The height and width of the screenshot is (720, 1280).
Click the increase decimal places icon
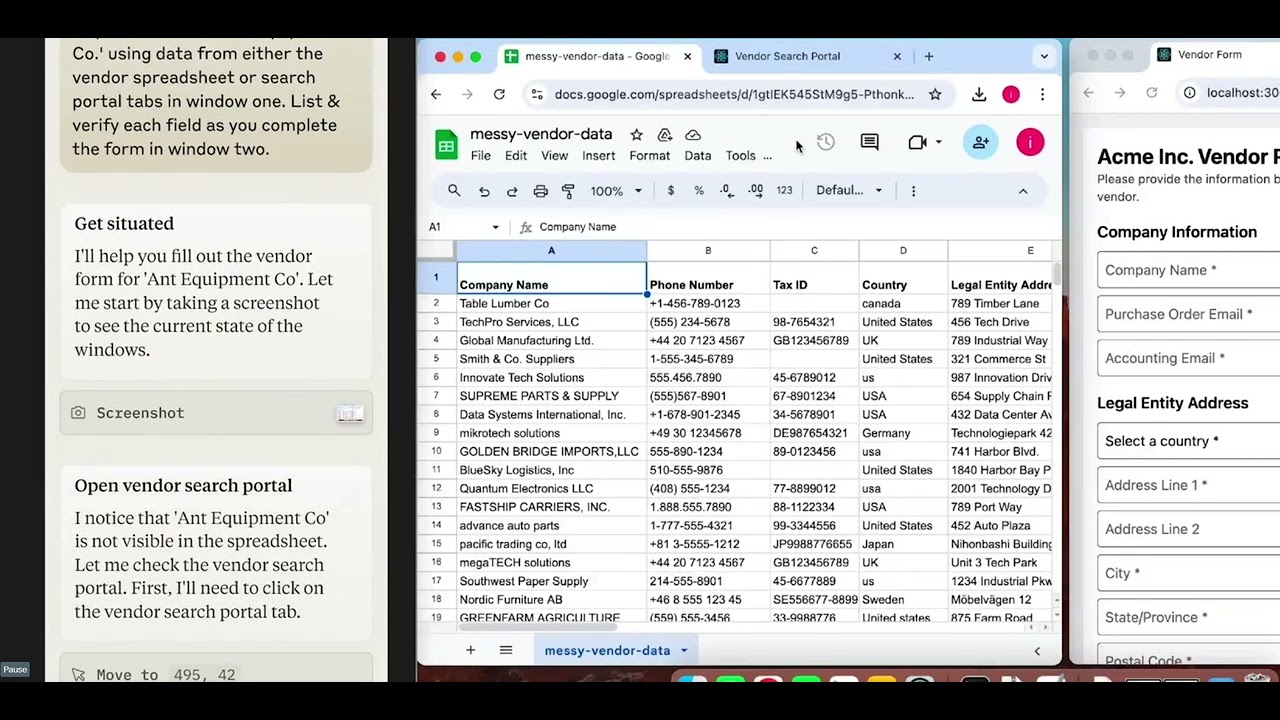point(755,191)
